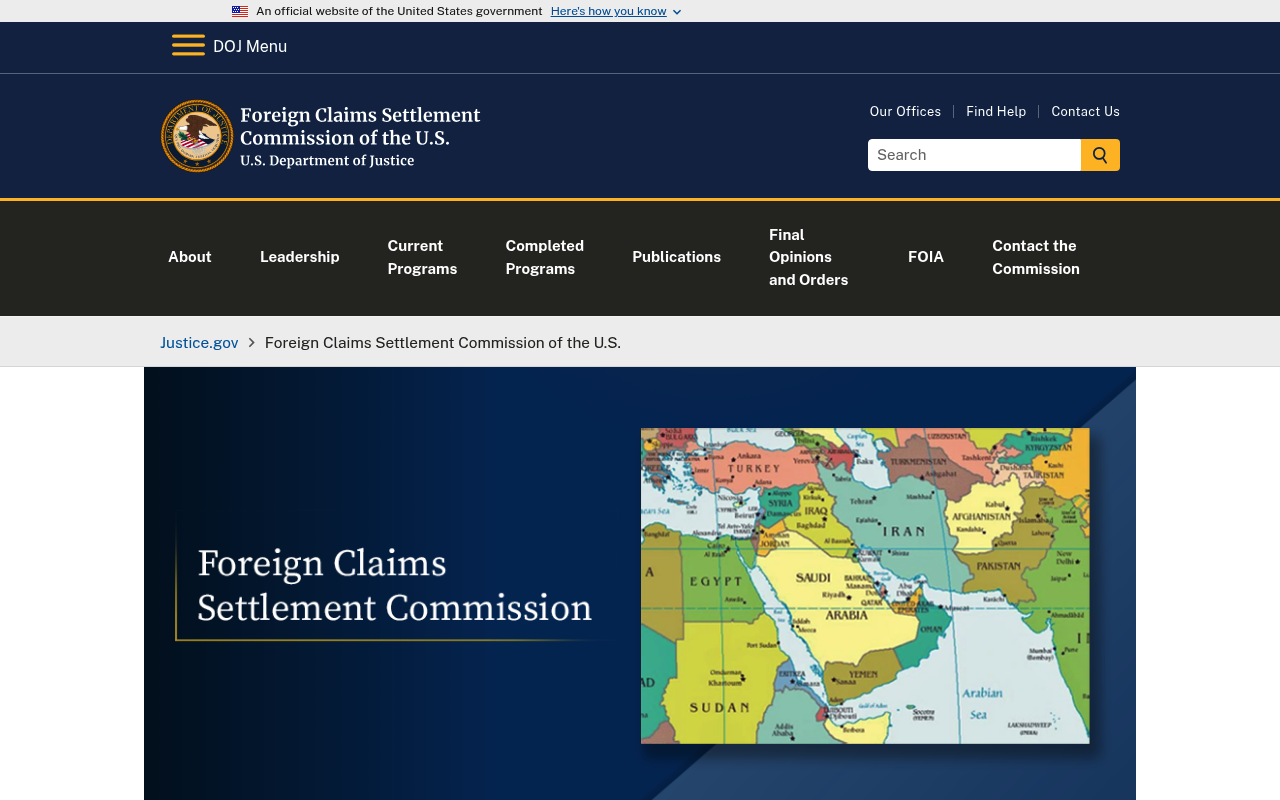Follow the Justice.gov breadcrumb link
1280x800 pixels.
pyautogui.click(x=199, y=342)
